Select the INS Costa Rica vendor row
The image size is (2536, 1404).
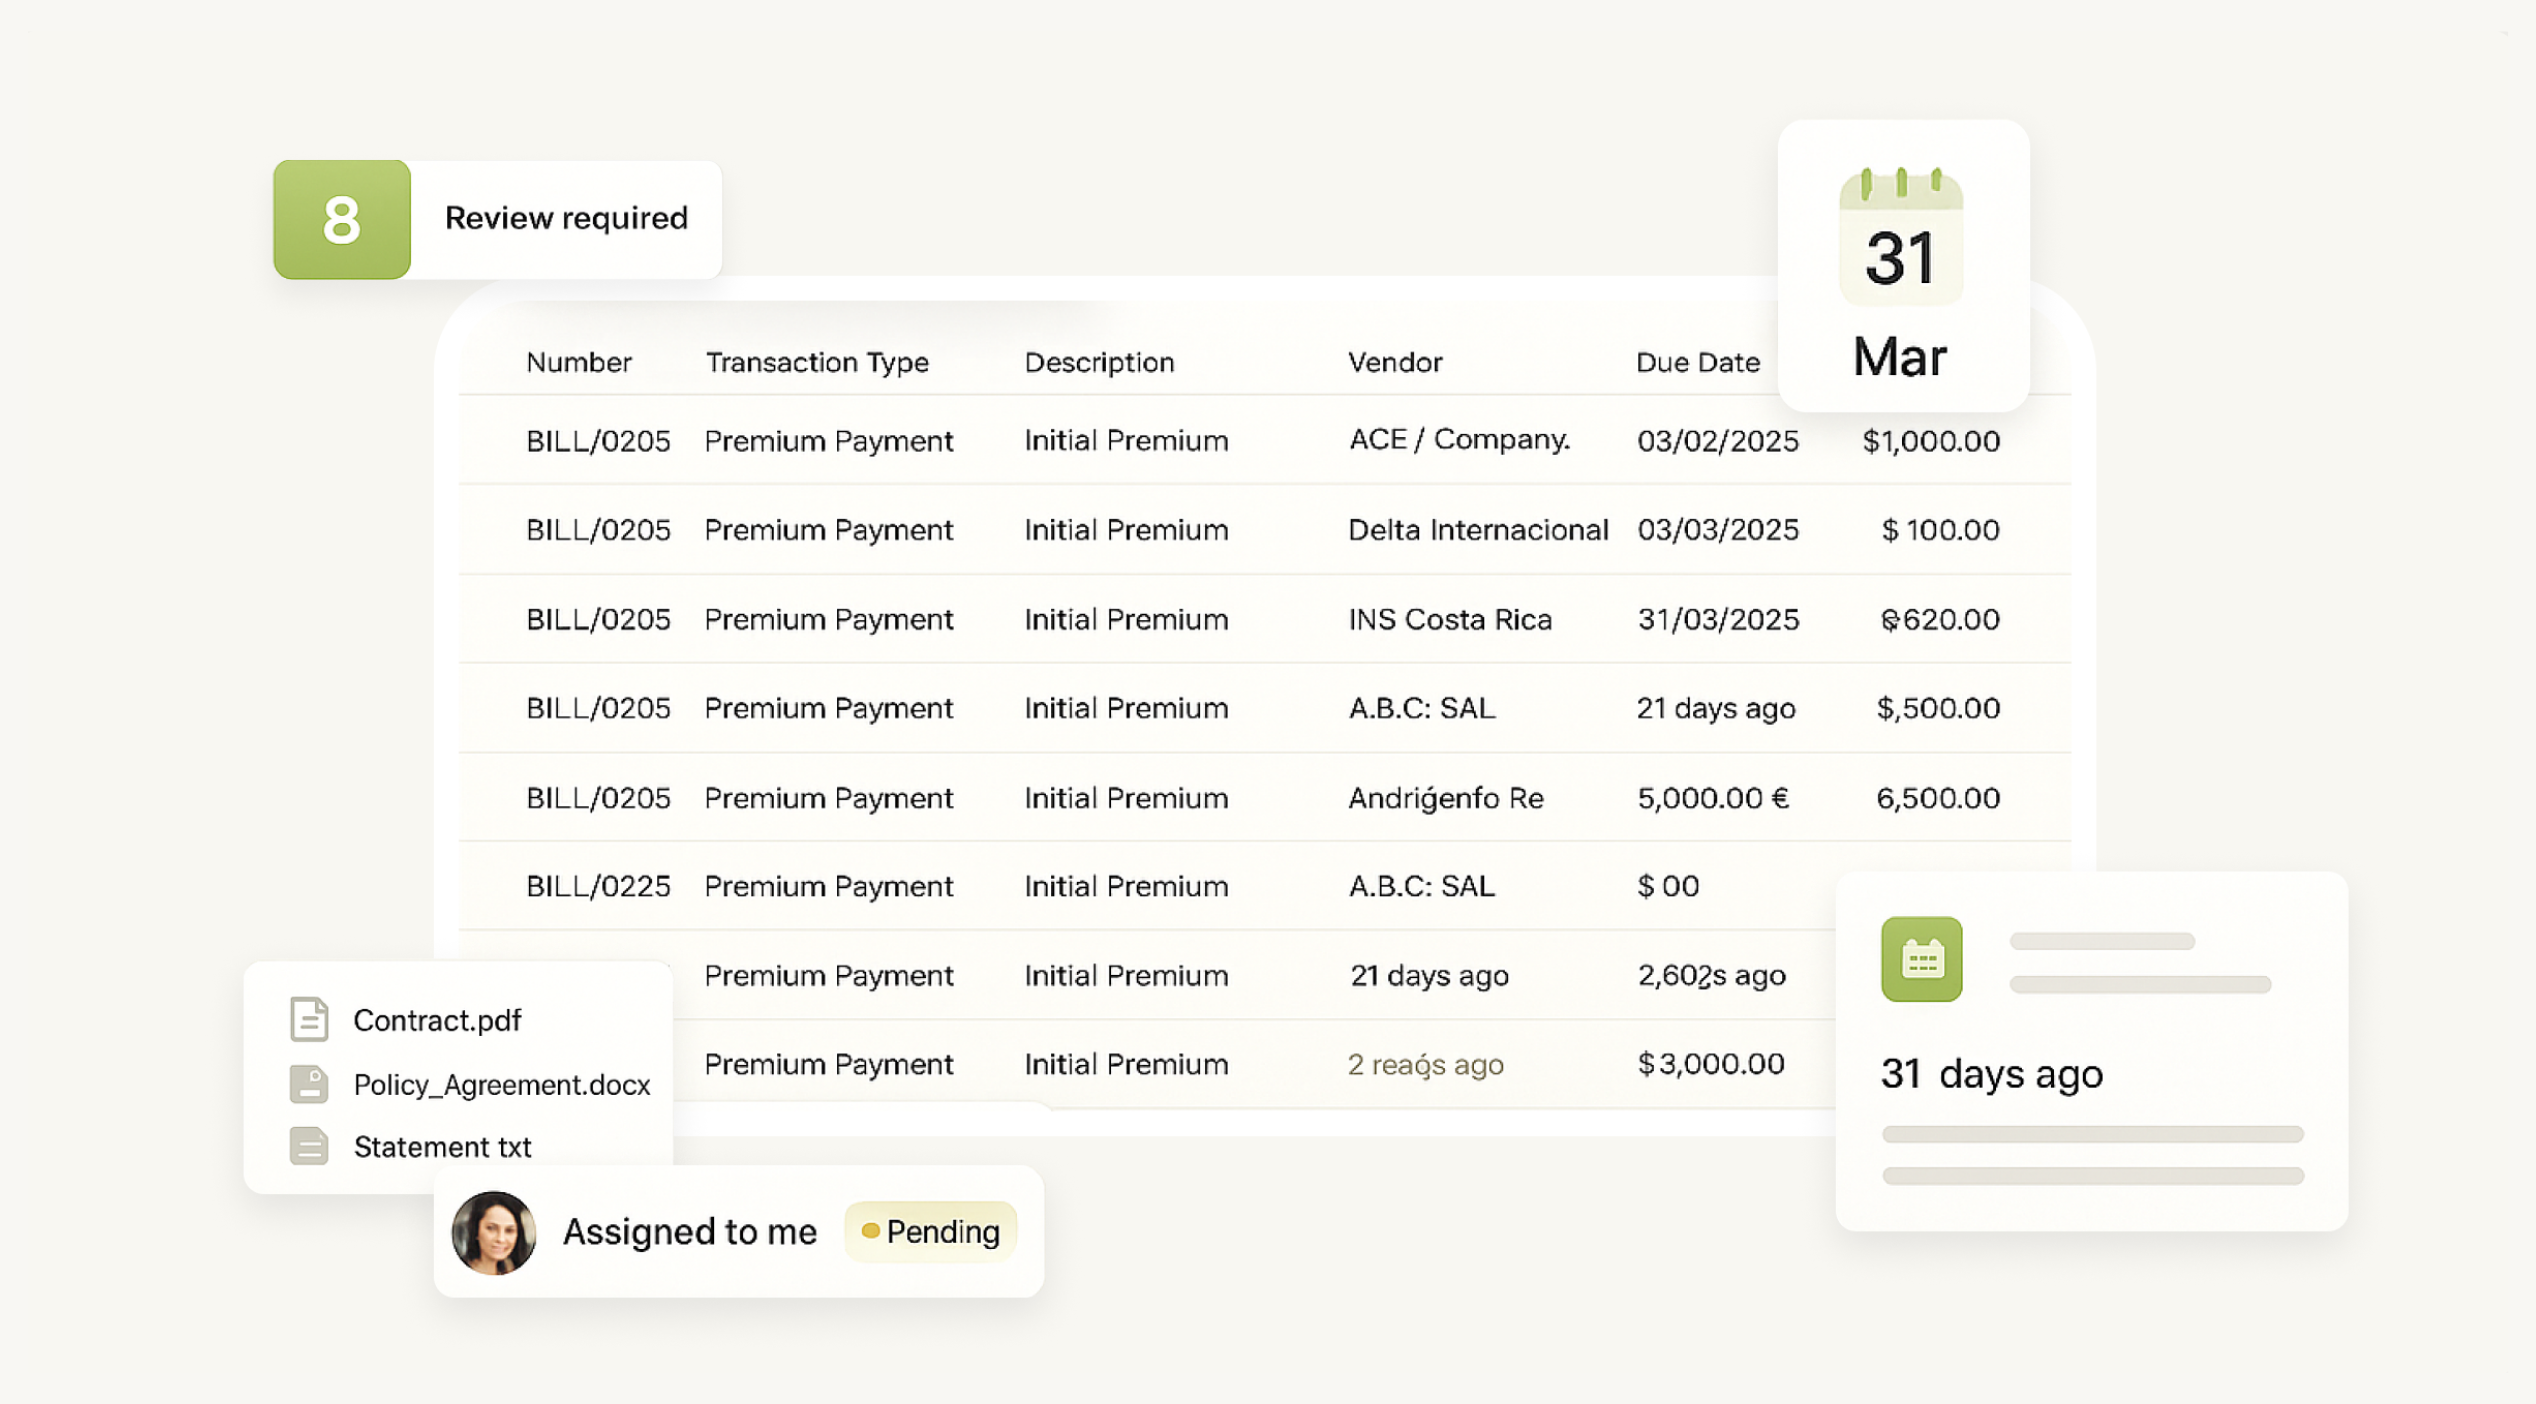click(x=1450, y=620)
